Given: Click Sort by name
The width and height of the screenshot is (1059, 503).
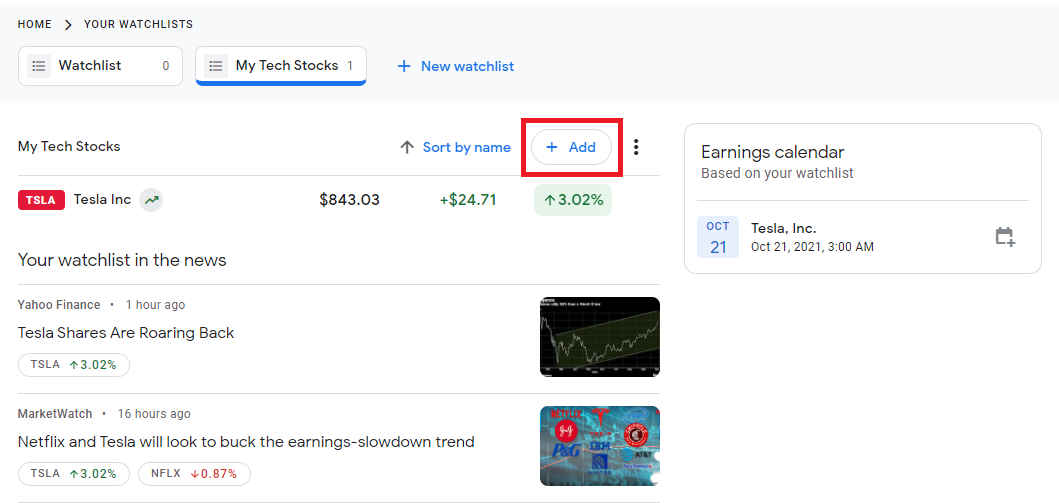Looking at the screenshot, I should [467, 147].
